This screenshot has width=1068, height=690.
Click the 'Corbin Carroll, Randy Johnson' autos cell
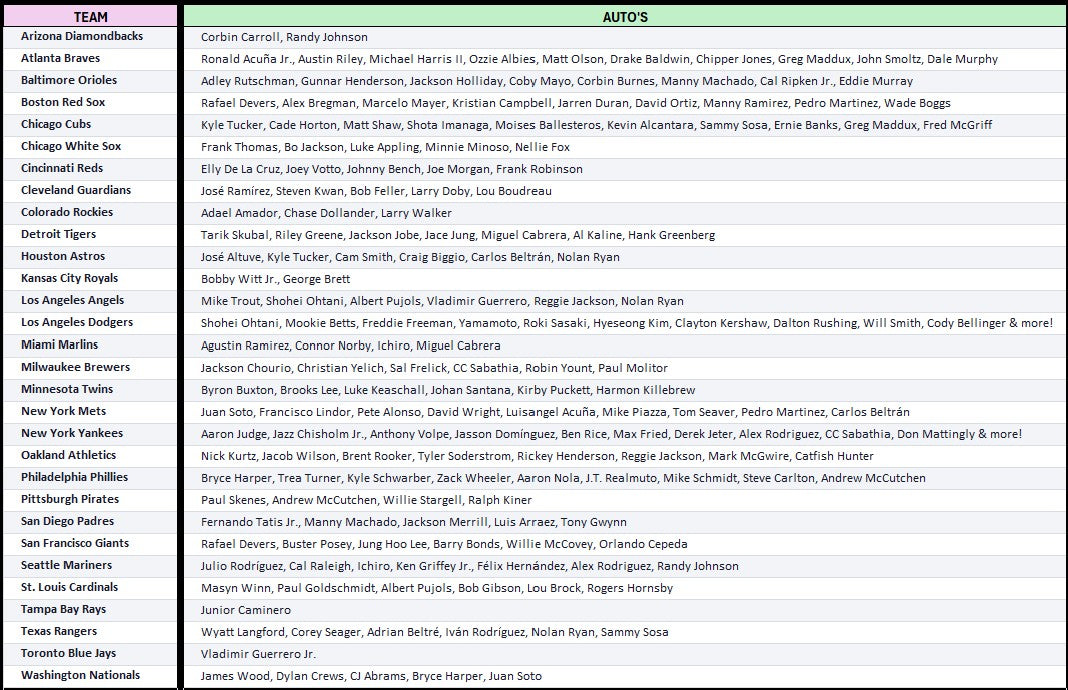[x=625, y=37]
